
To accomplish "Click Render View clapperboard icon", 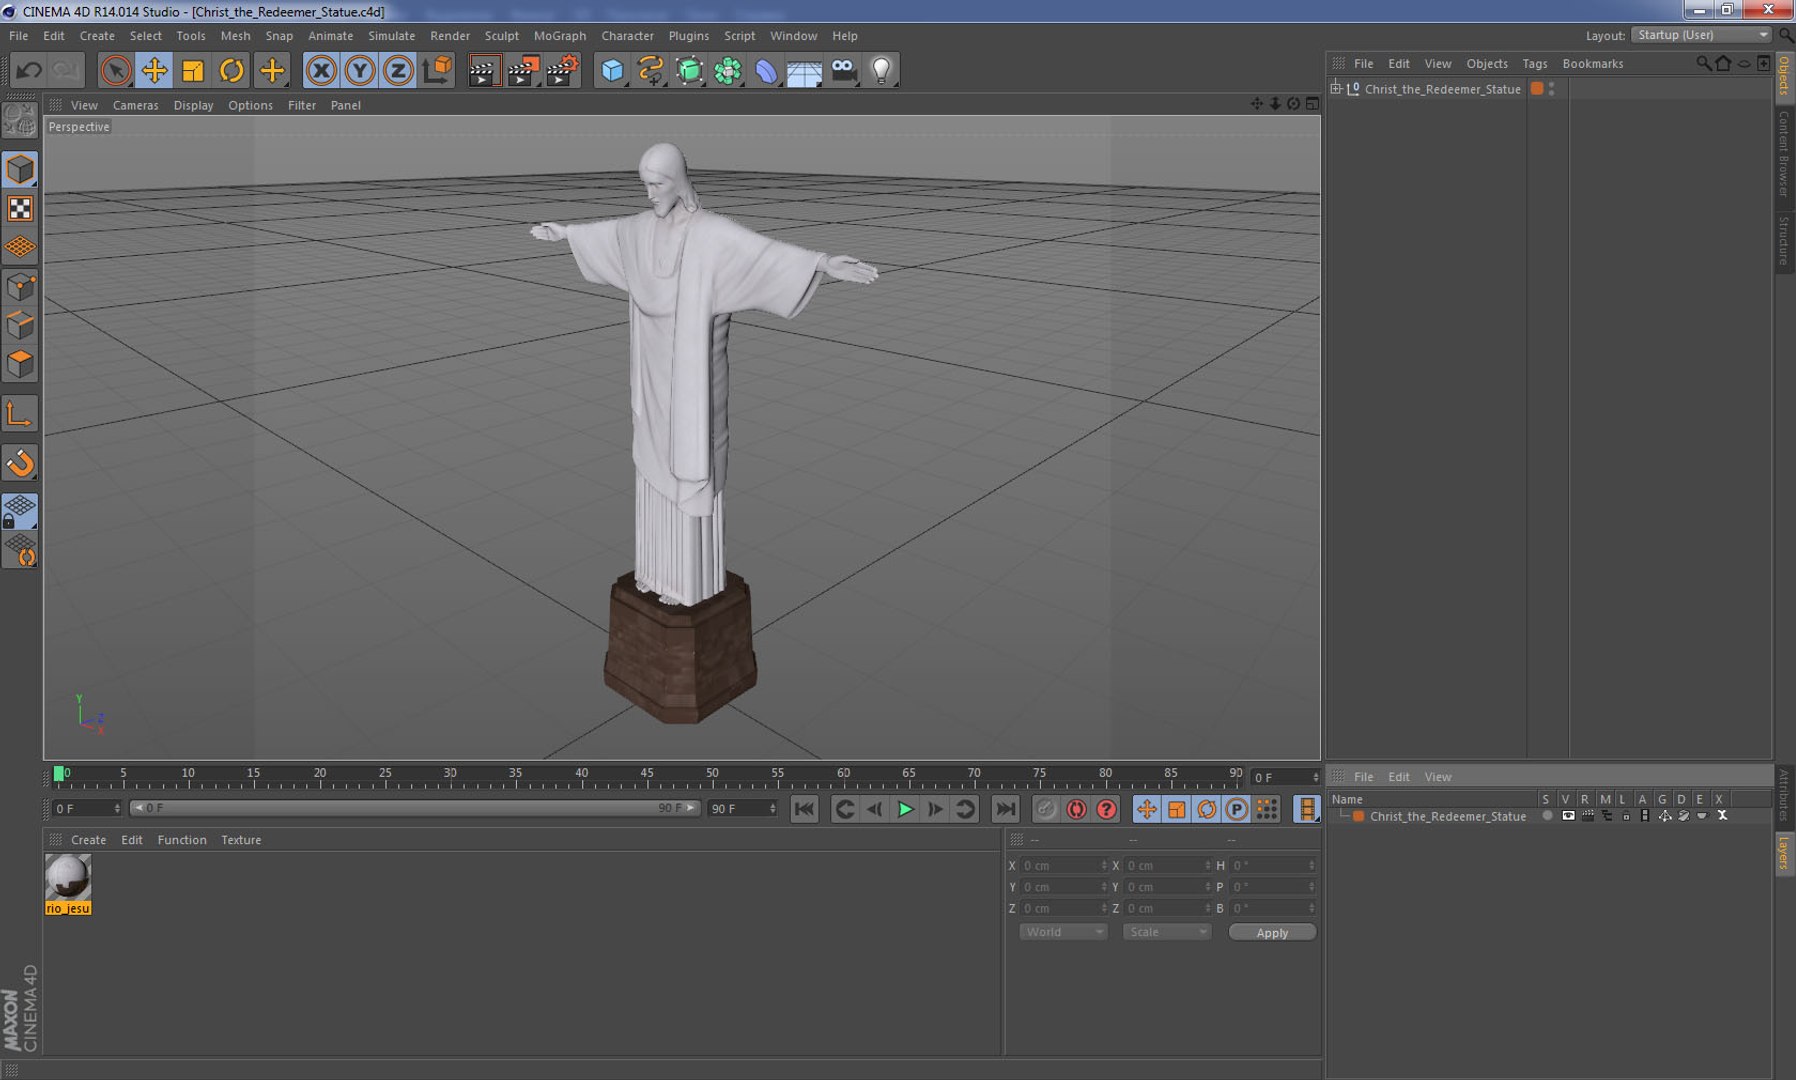I will coord(484,70).
